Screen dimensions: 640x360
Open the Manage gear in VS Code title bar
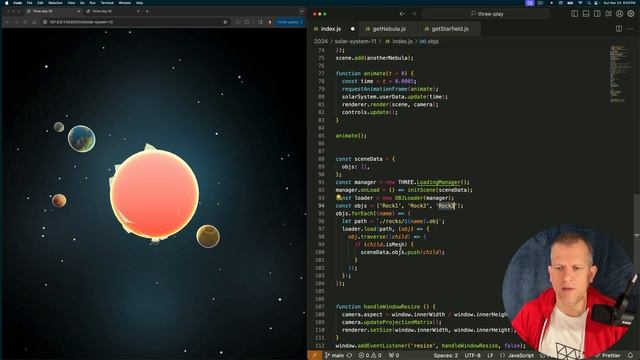[631, 14]
